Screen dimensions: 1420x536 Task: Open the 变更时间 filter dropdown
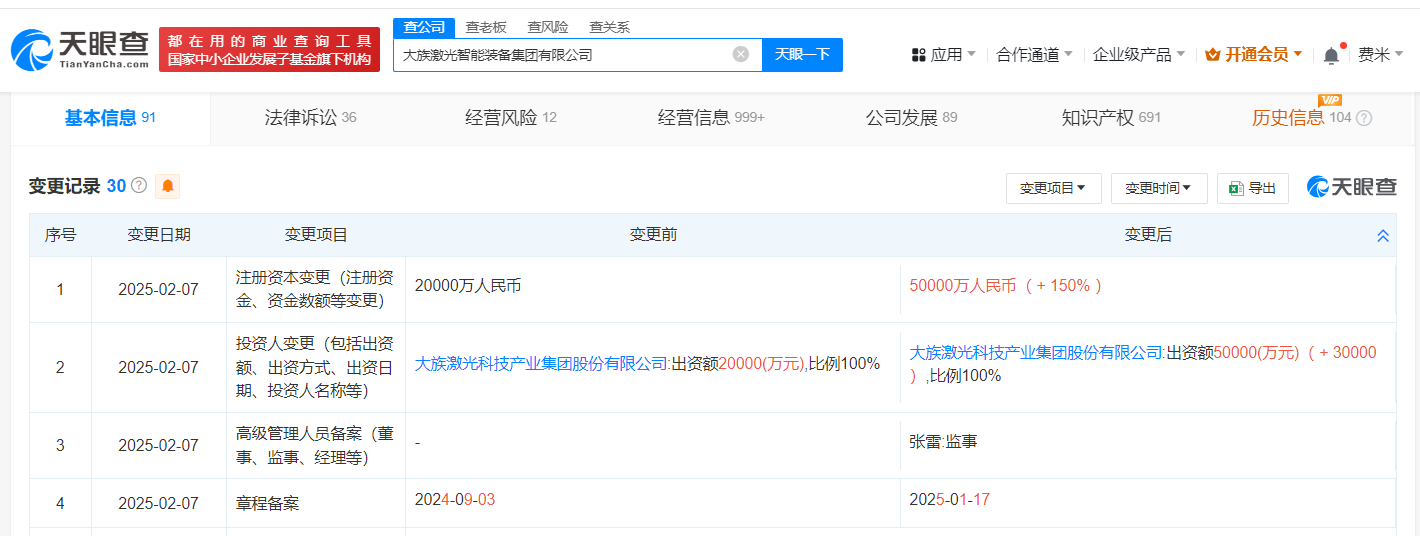1159,188
